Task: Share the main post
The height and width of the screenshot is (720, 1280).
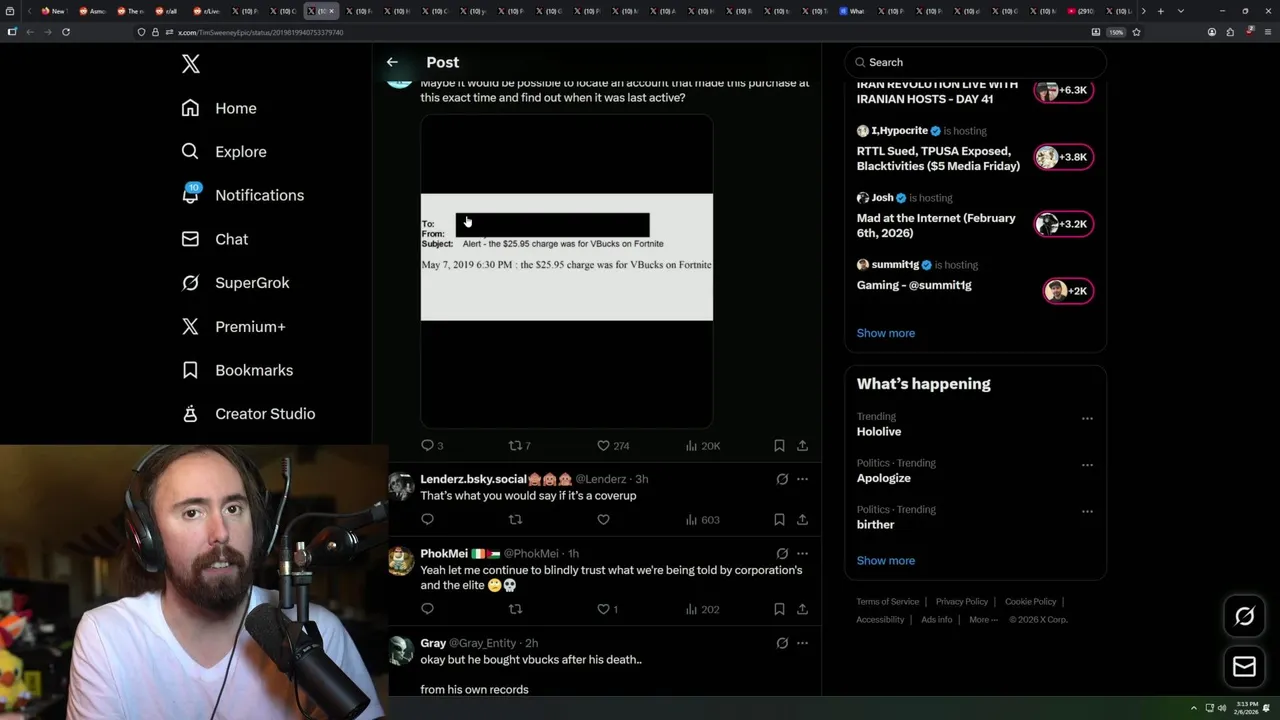Action: click(x=802, y=446)
